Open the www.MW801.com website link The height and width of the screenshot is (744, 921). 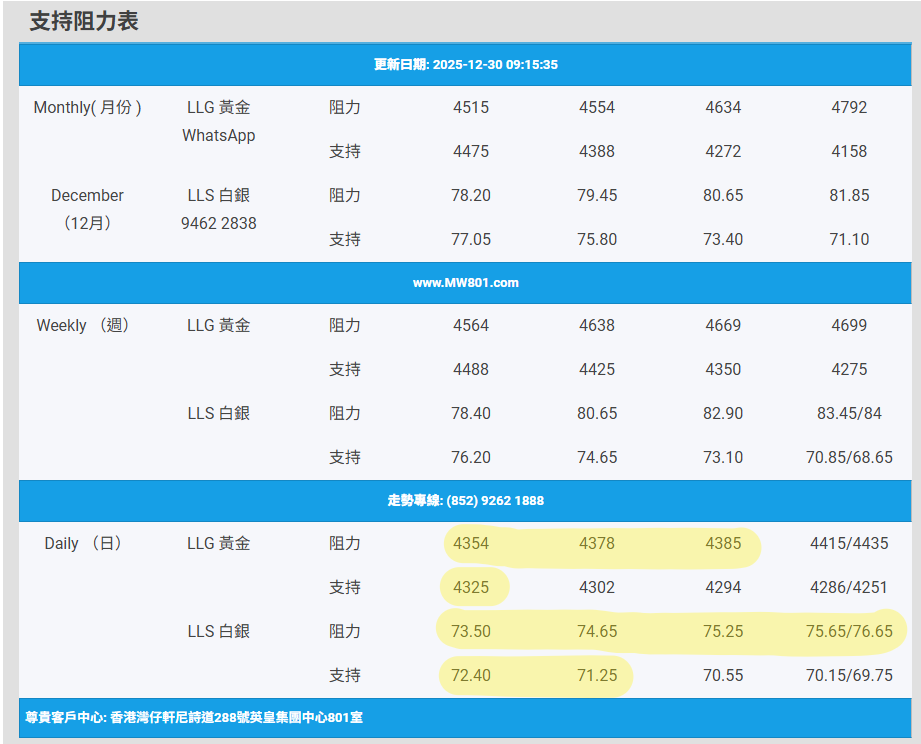[465, 283]
